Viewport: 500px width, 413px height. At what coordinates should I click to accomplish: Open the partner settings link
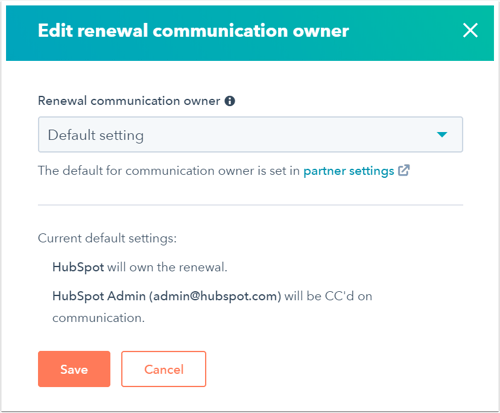click(x=348, y=171)
